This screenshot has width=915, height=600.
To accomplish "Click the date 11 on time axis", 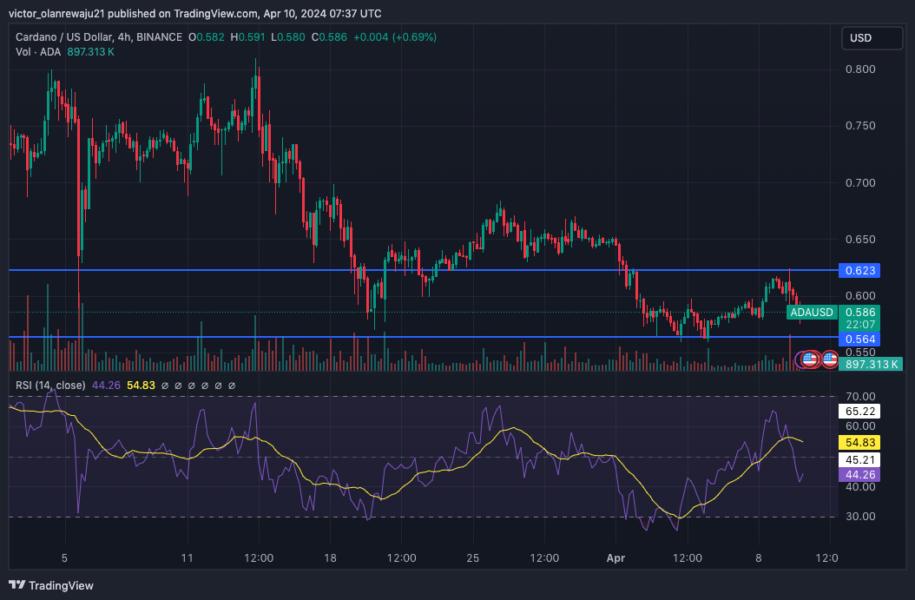I will (187, 558).
